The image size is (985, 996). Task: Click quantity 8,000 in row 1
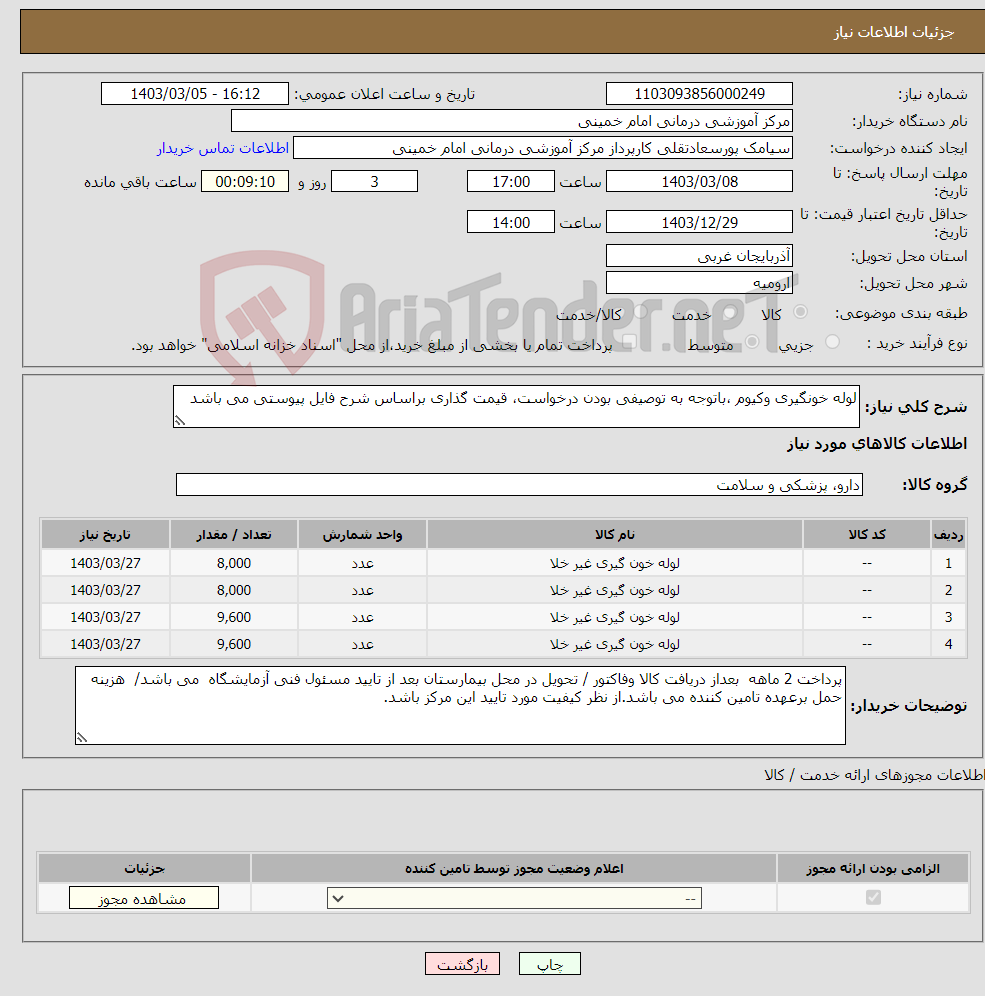pos(234,563)
